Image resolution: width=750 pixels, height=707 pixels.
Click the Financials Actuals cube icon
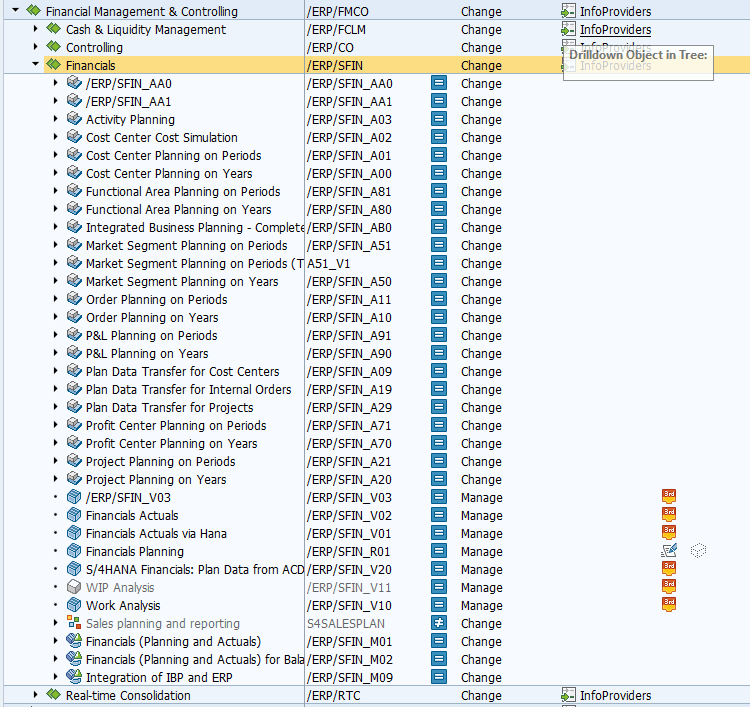click(74, 515)
